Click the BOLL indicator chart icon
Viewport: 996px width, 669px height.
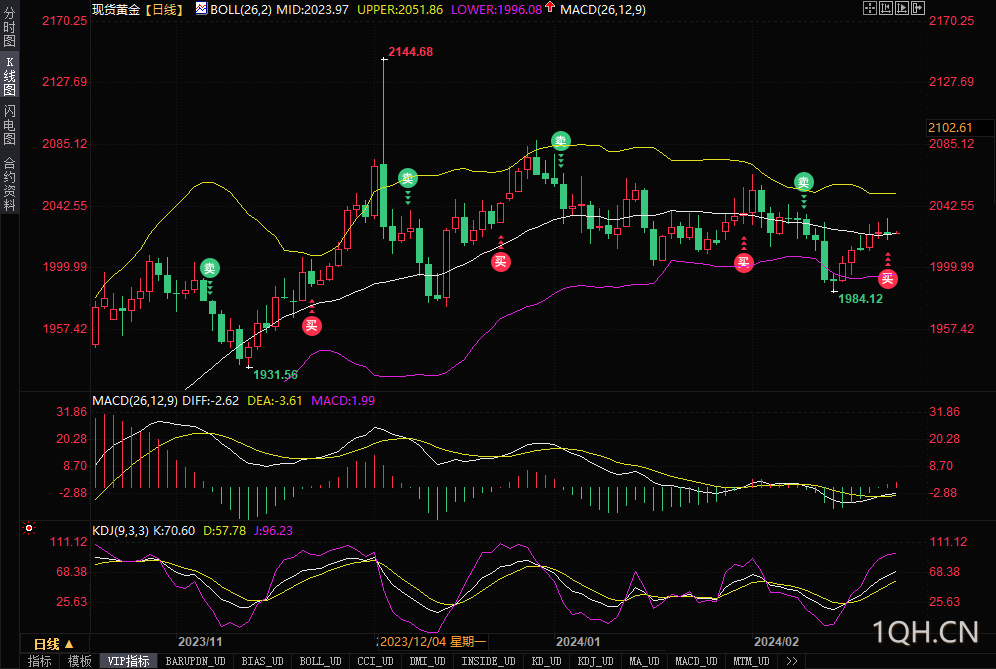click(x=201, y=9)
